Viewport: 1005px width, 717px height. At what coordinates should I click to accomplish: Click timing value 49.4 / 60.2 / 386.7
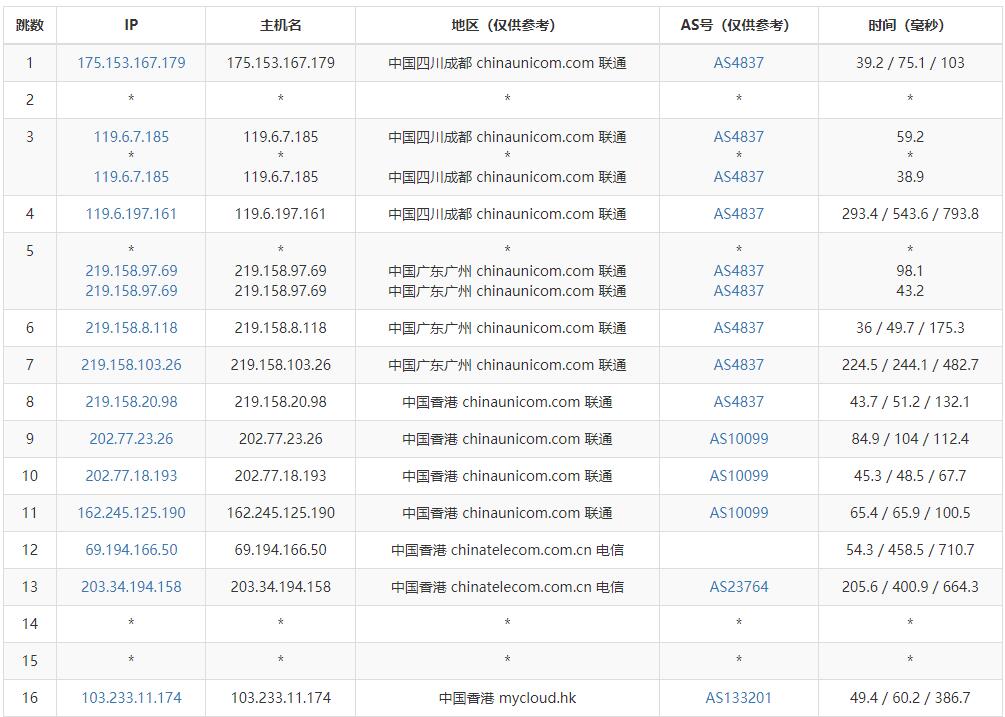click(910, 698)
